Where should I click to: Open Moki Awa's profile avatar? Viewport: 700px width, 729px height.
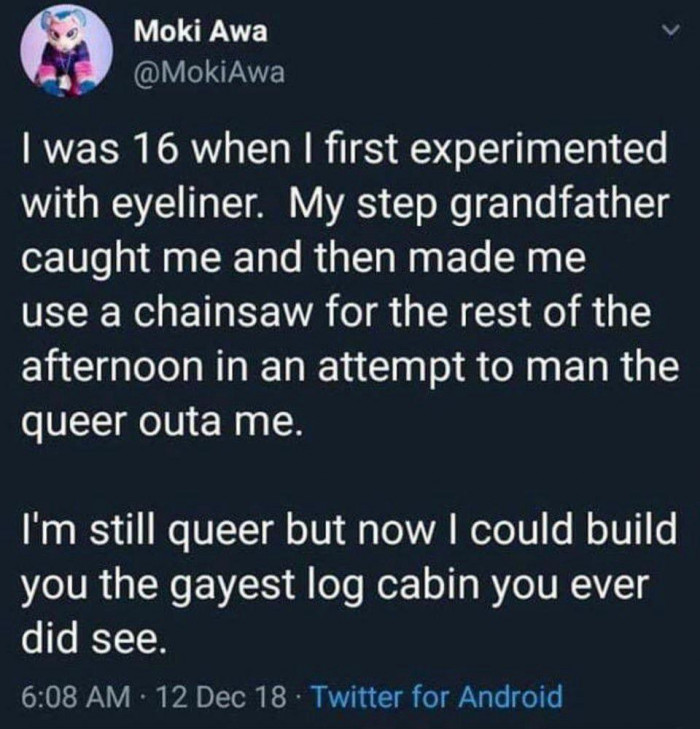coord(62,53)
